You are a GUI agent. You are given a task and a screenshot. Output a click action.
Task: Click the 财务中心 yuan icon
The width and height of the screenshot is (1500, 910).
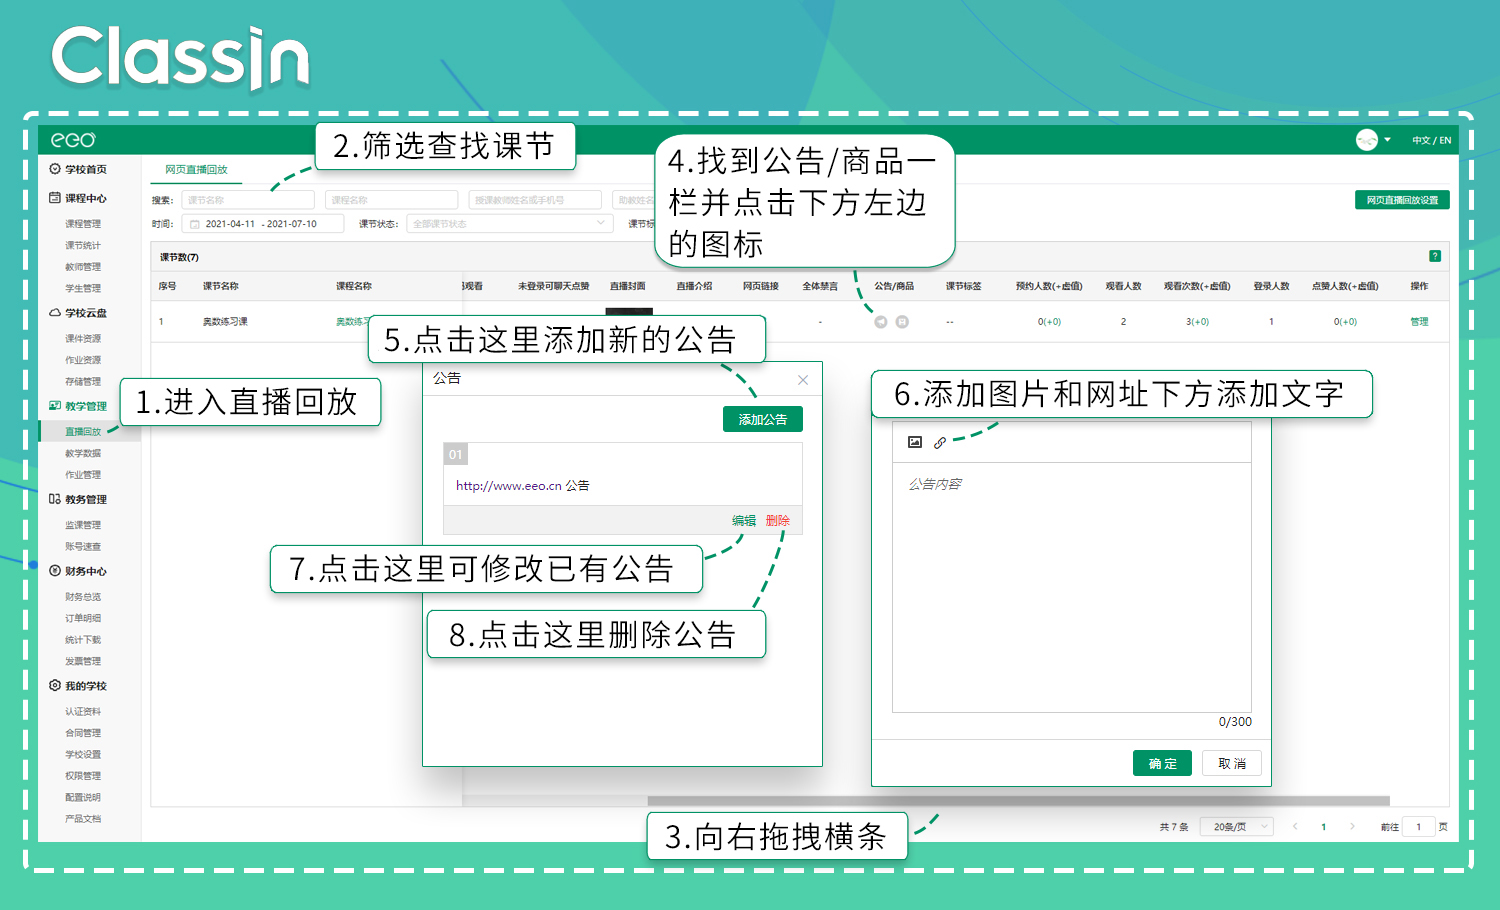click(x=55, y=571)
